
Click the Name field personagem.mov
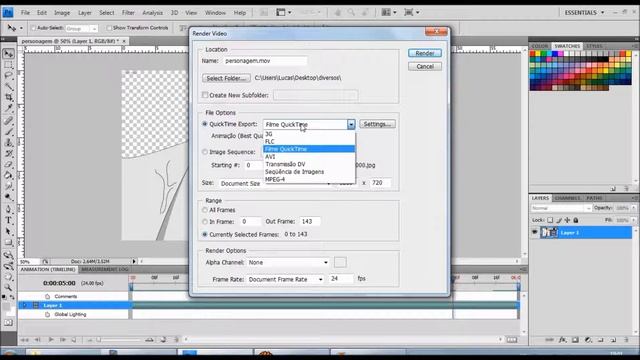[x=265, y=61]
